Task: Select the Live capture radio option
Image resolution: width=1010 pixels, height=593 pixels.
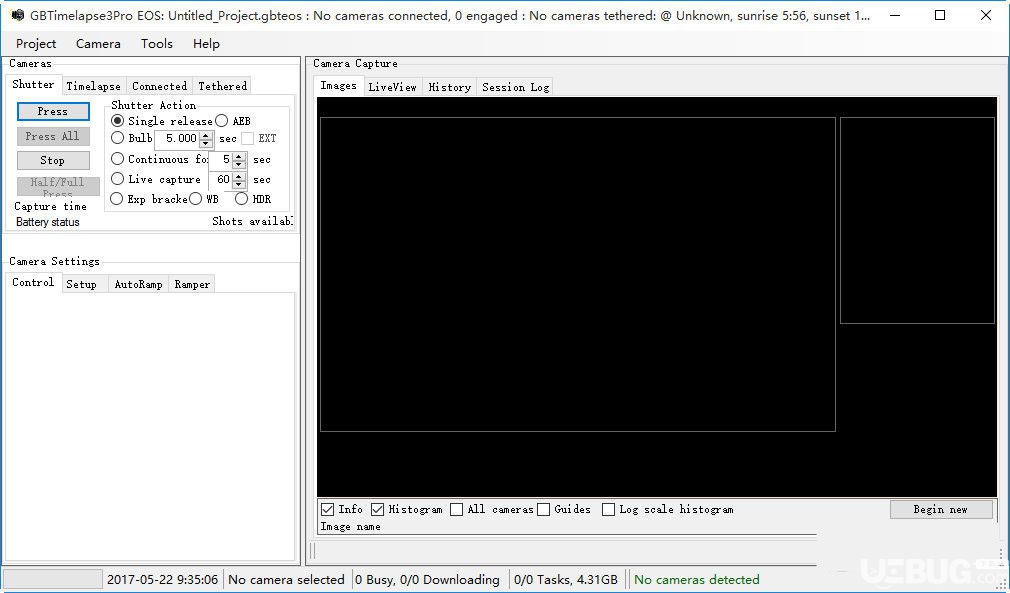Action: point(117,179)
